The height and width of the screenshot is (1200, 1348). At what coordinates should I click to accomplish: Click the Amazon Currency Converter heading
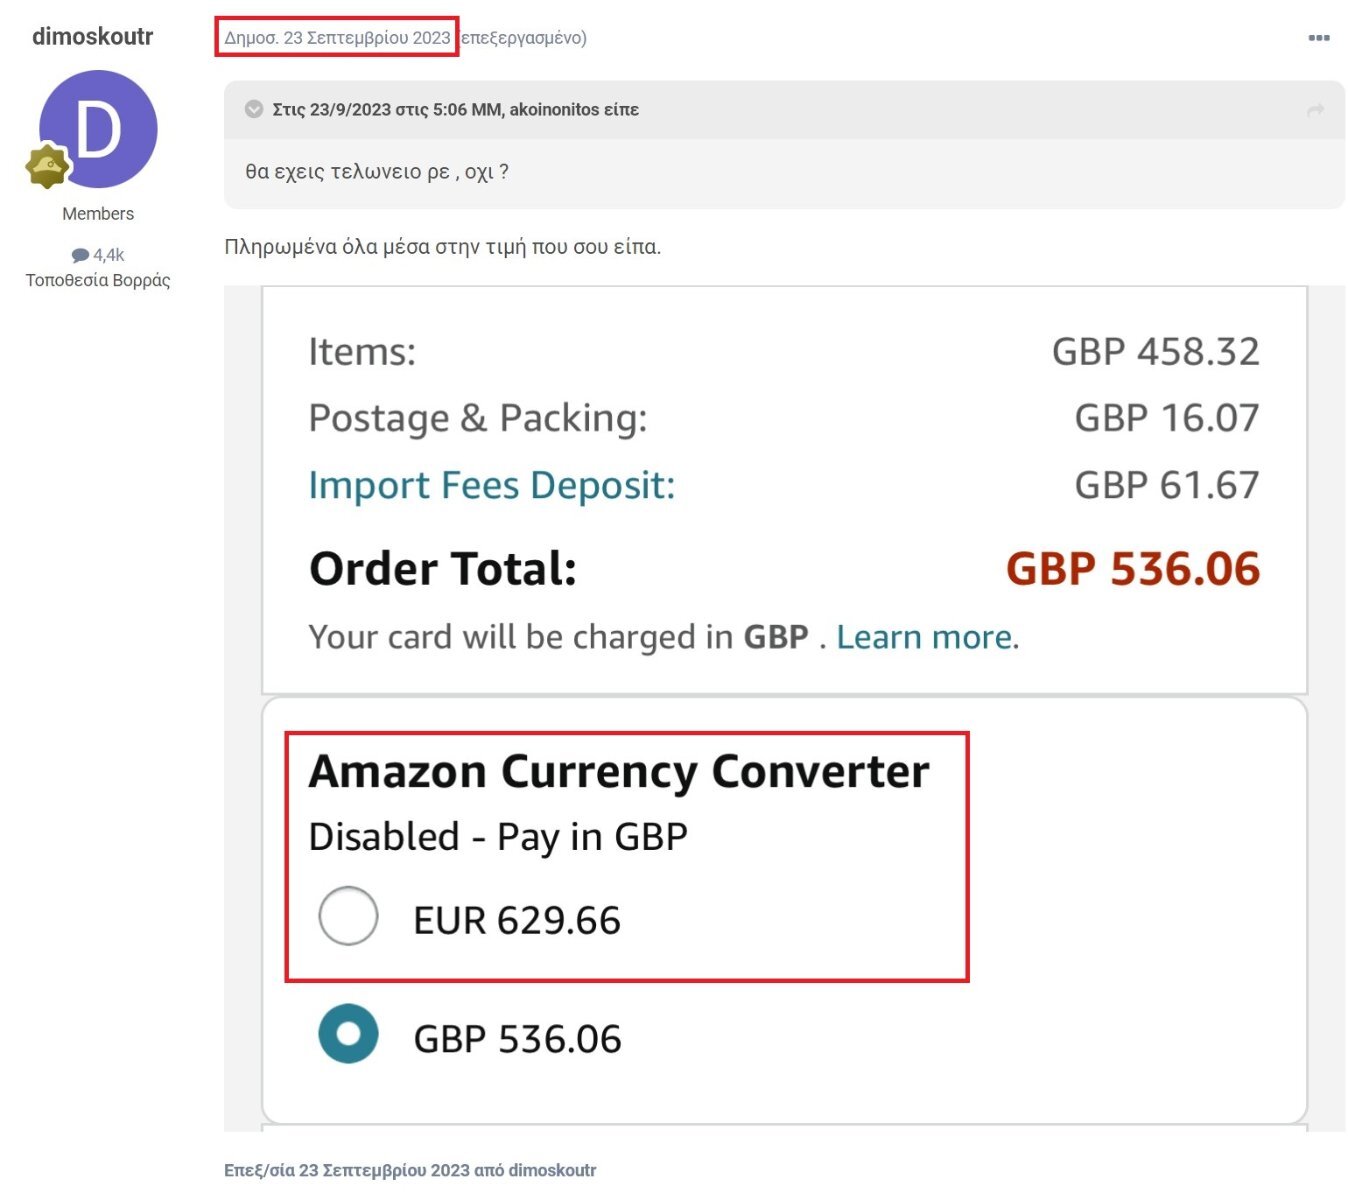click(619, 772)
